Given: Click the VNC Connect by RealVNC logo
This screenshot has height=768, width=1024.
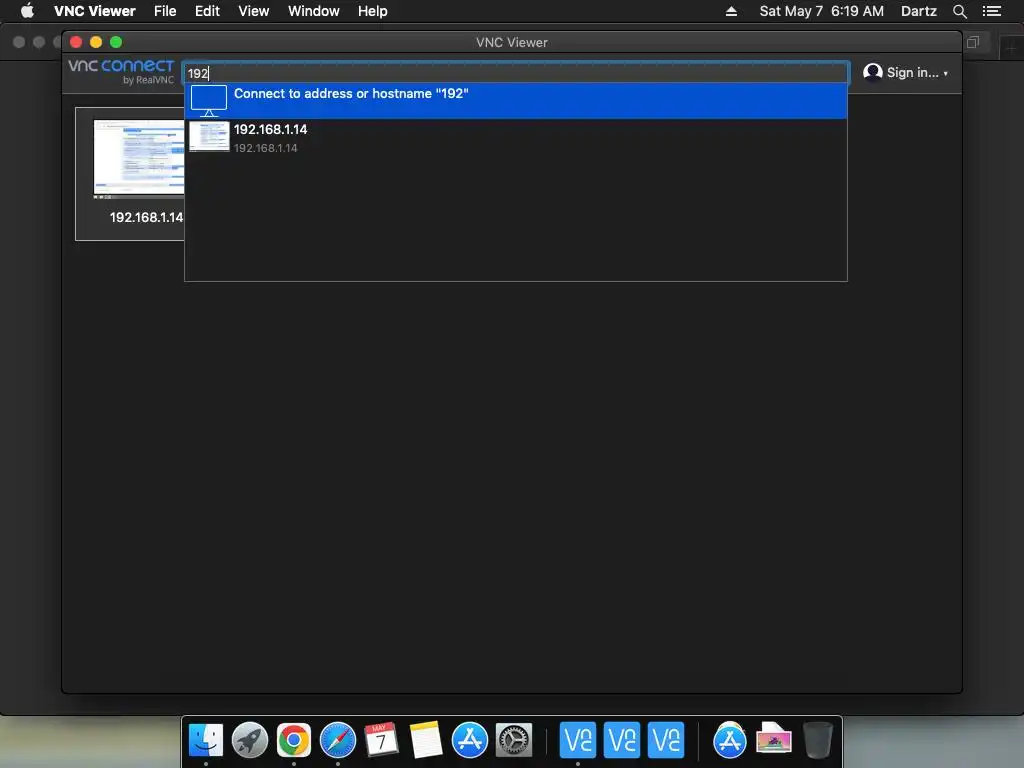Looking at the screenshot, I should (x=121, y=71).
